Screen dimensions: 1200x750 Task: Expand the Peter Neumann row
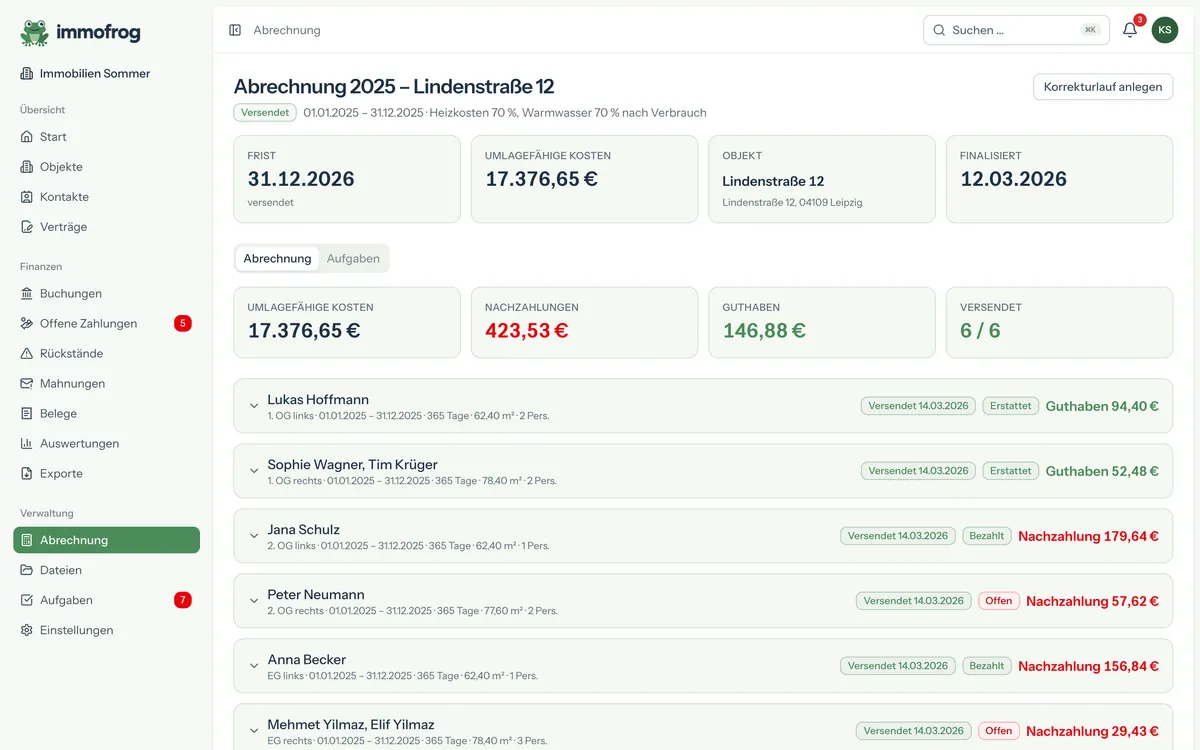point(703,601)
